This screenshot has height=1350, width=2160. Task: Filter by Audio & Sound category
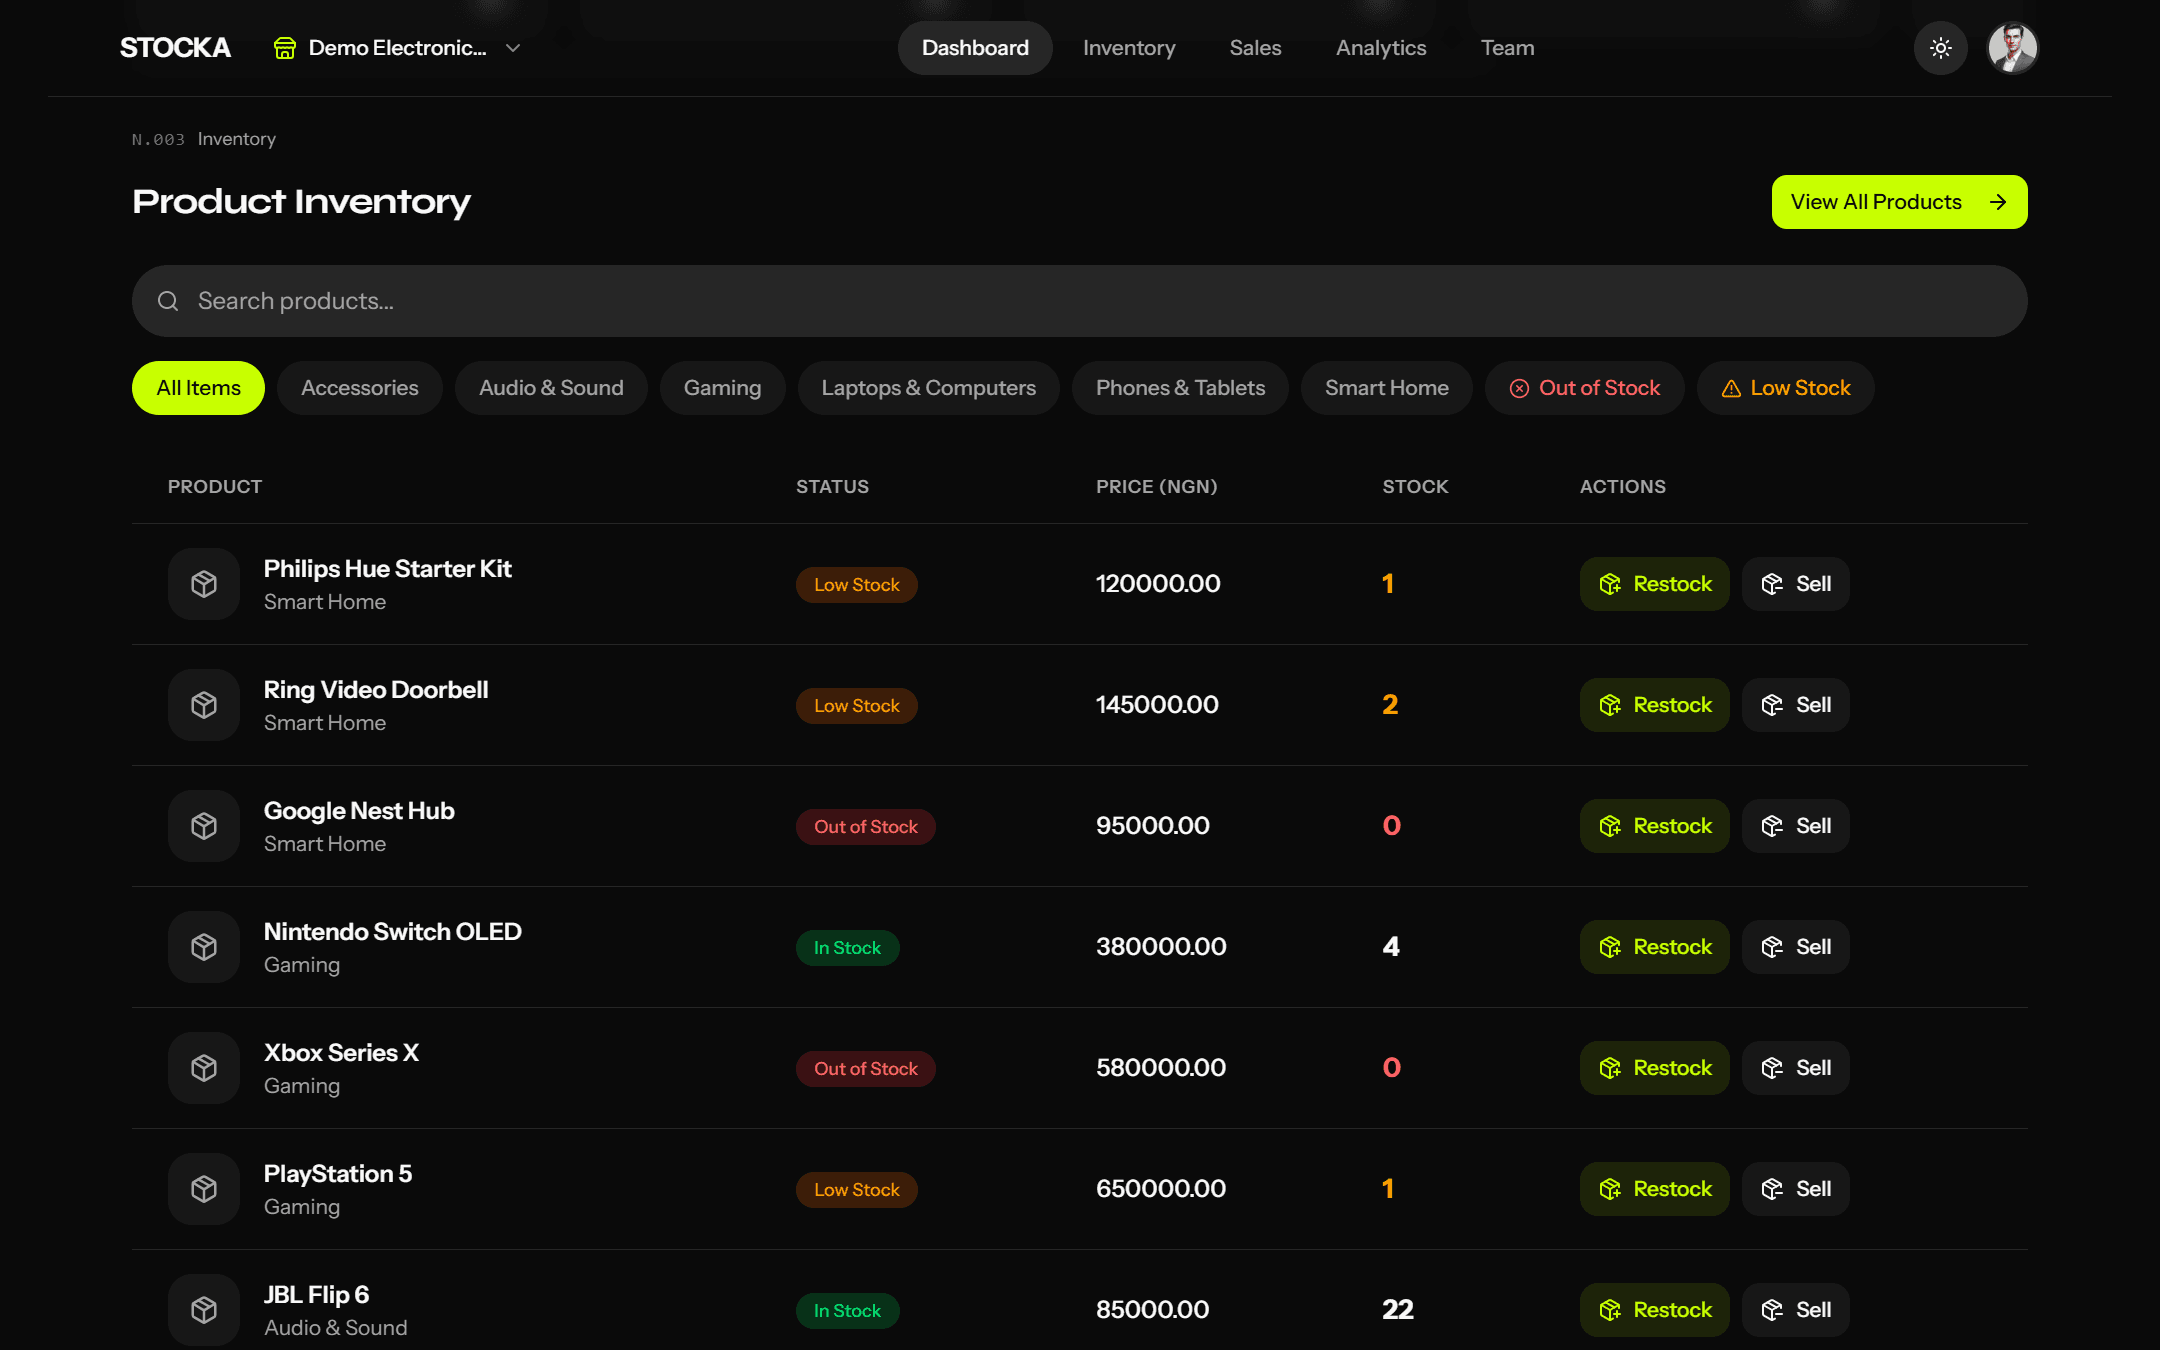click(x=551, y=388)
